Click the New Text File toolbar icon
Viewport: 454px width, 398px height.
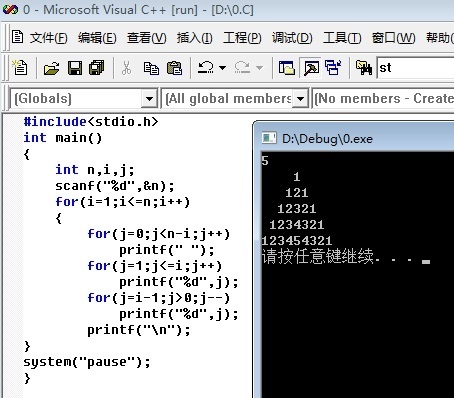[x=20, y=68]
